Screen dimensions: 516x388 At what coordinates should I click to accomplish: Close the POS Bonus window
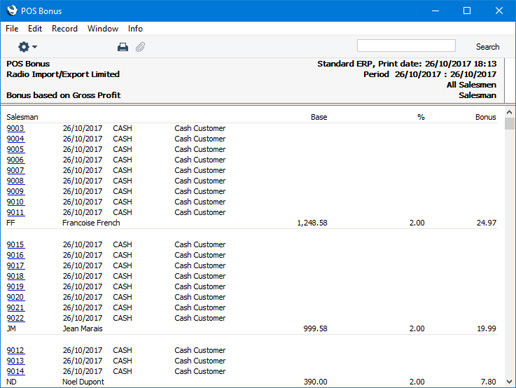[x=499, y=11]
